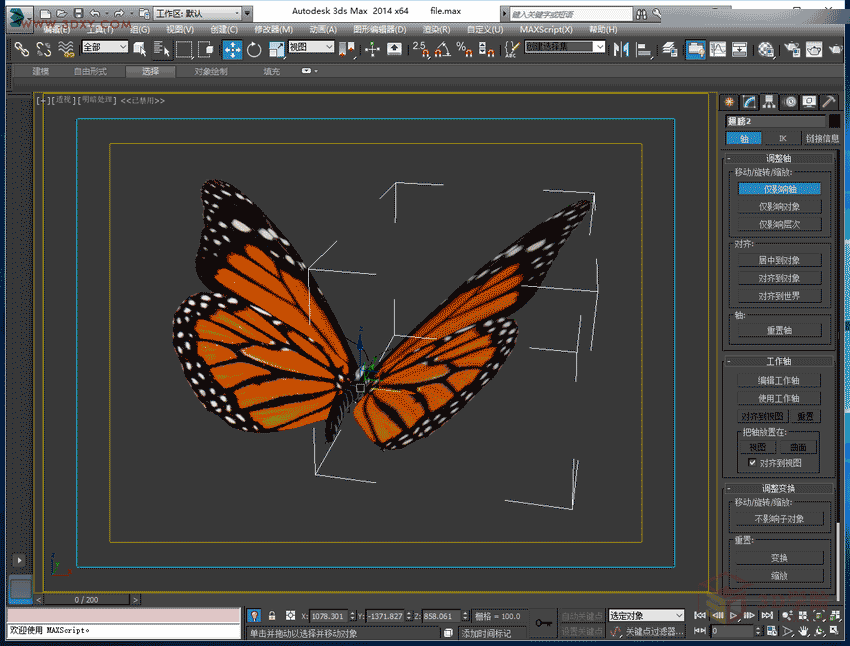Open 动画(A) menu
This screenshot has height=646, width=850.
click(323, 29)
